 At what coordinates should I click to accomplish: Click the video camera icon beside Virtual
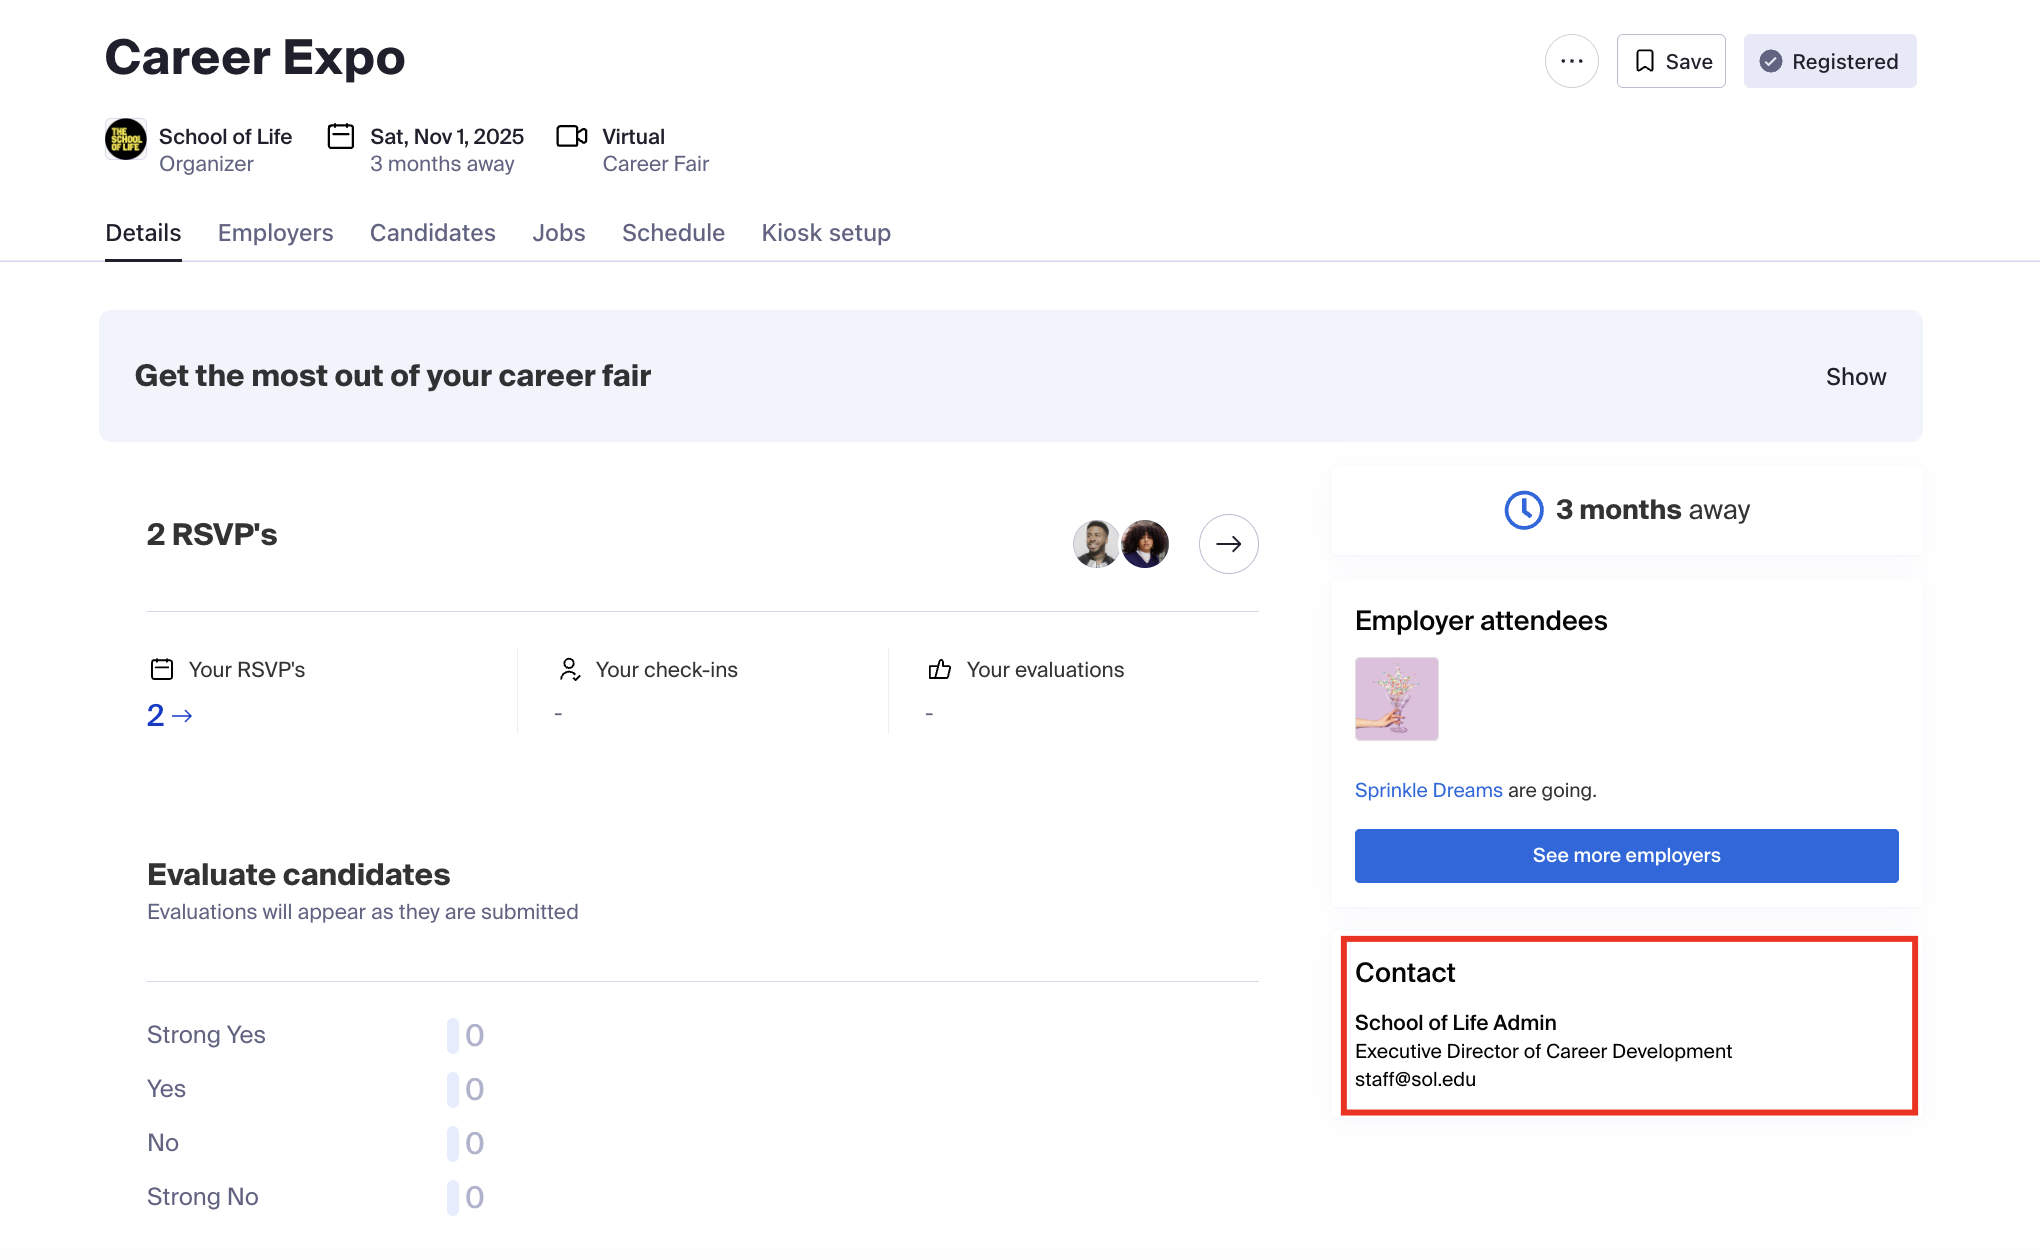[572, 136]
